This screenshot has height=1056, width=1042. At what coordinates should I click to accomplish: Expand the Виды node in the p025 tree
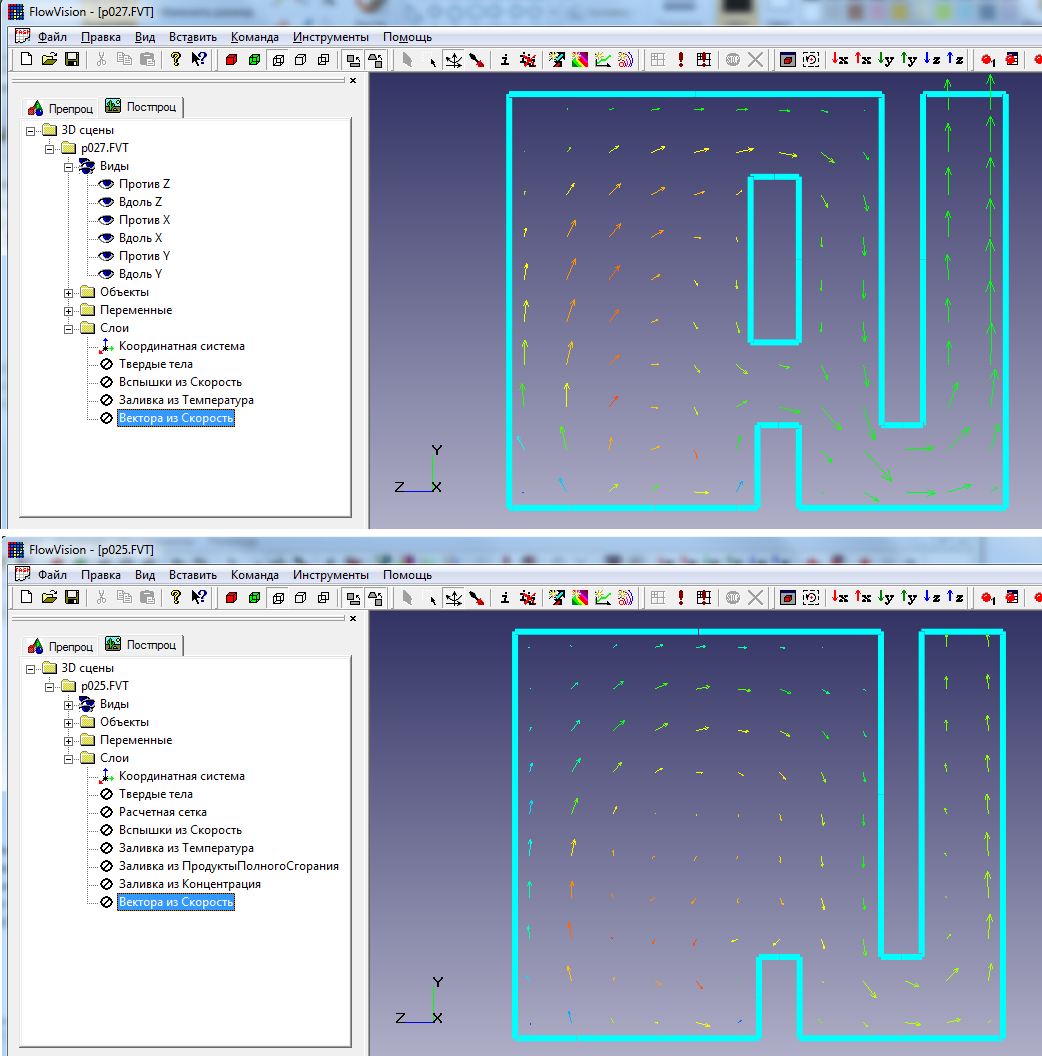point(69,704)
